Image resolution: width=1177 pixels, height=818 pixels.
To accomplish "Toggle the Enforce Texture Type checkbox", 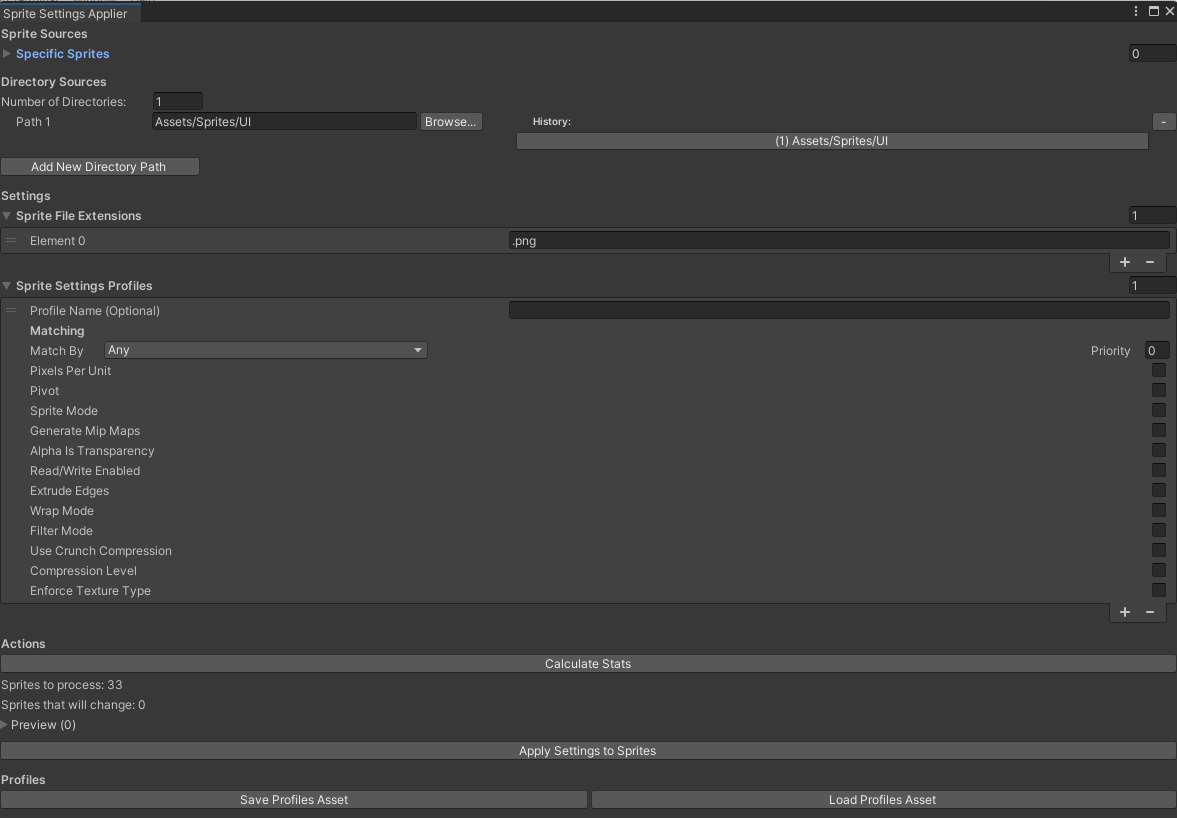I will (1158, 590).
